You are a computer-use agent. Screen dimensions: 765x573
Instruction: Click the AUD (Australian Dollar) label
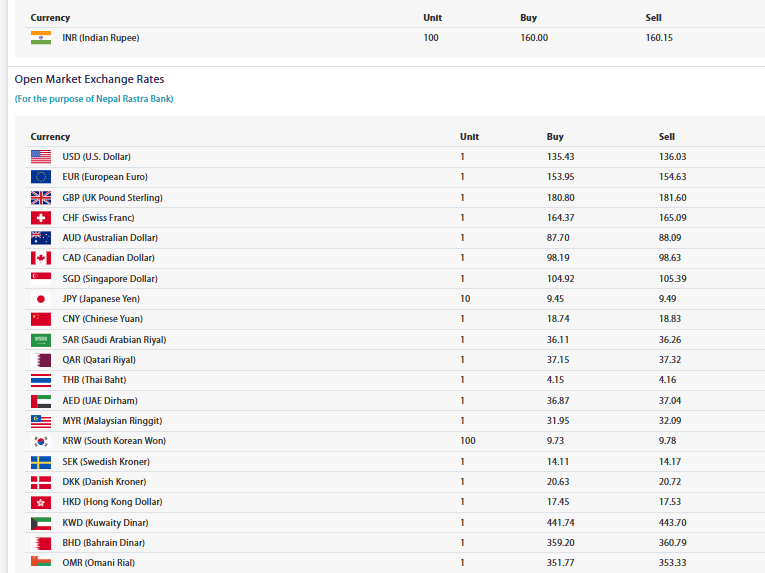[x=110, y=238]
